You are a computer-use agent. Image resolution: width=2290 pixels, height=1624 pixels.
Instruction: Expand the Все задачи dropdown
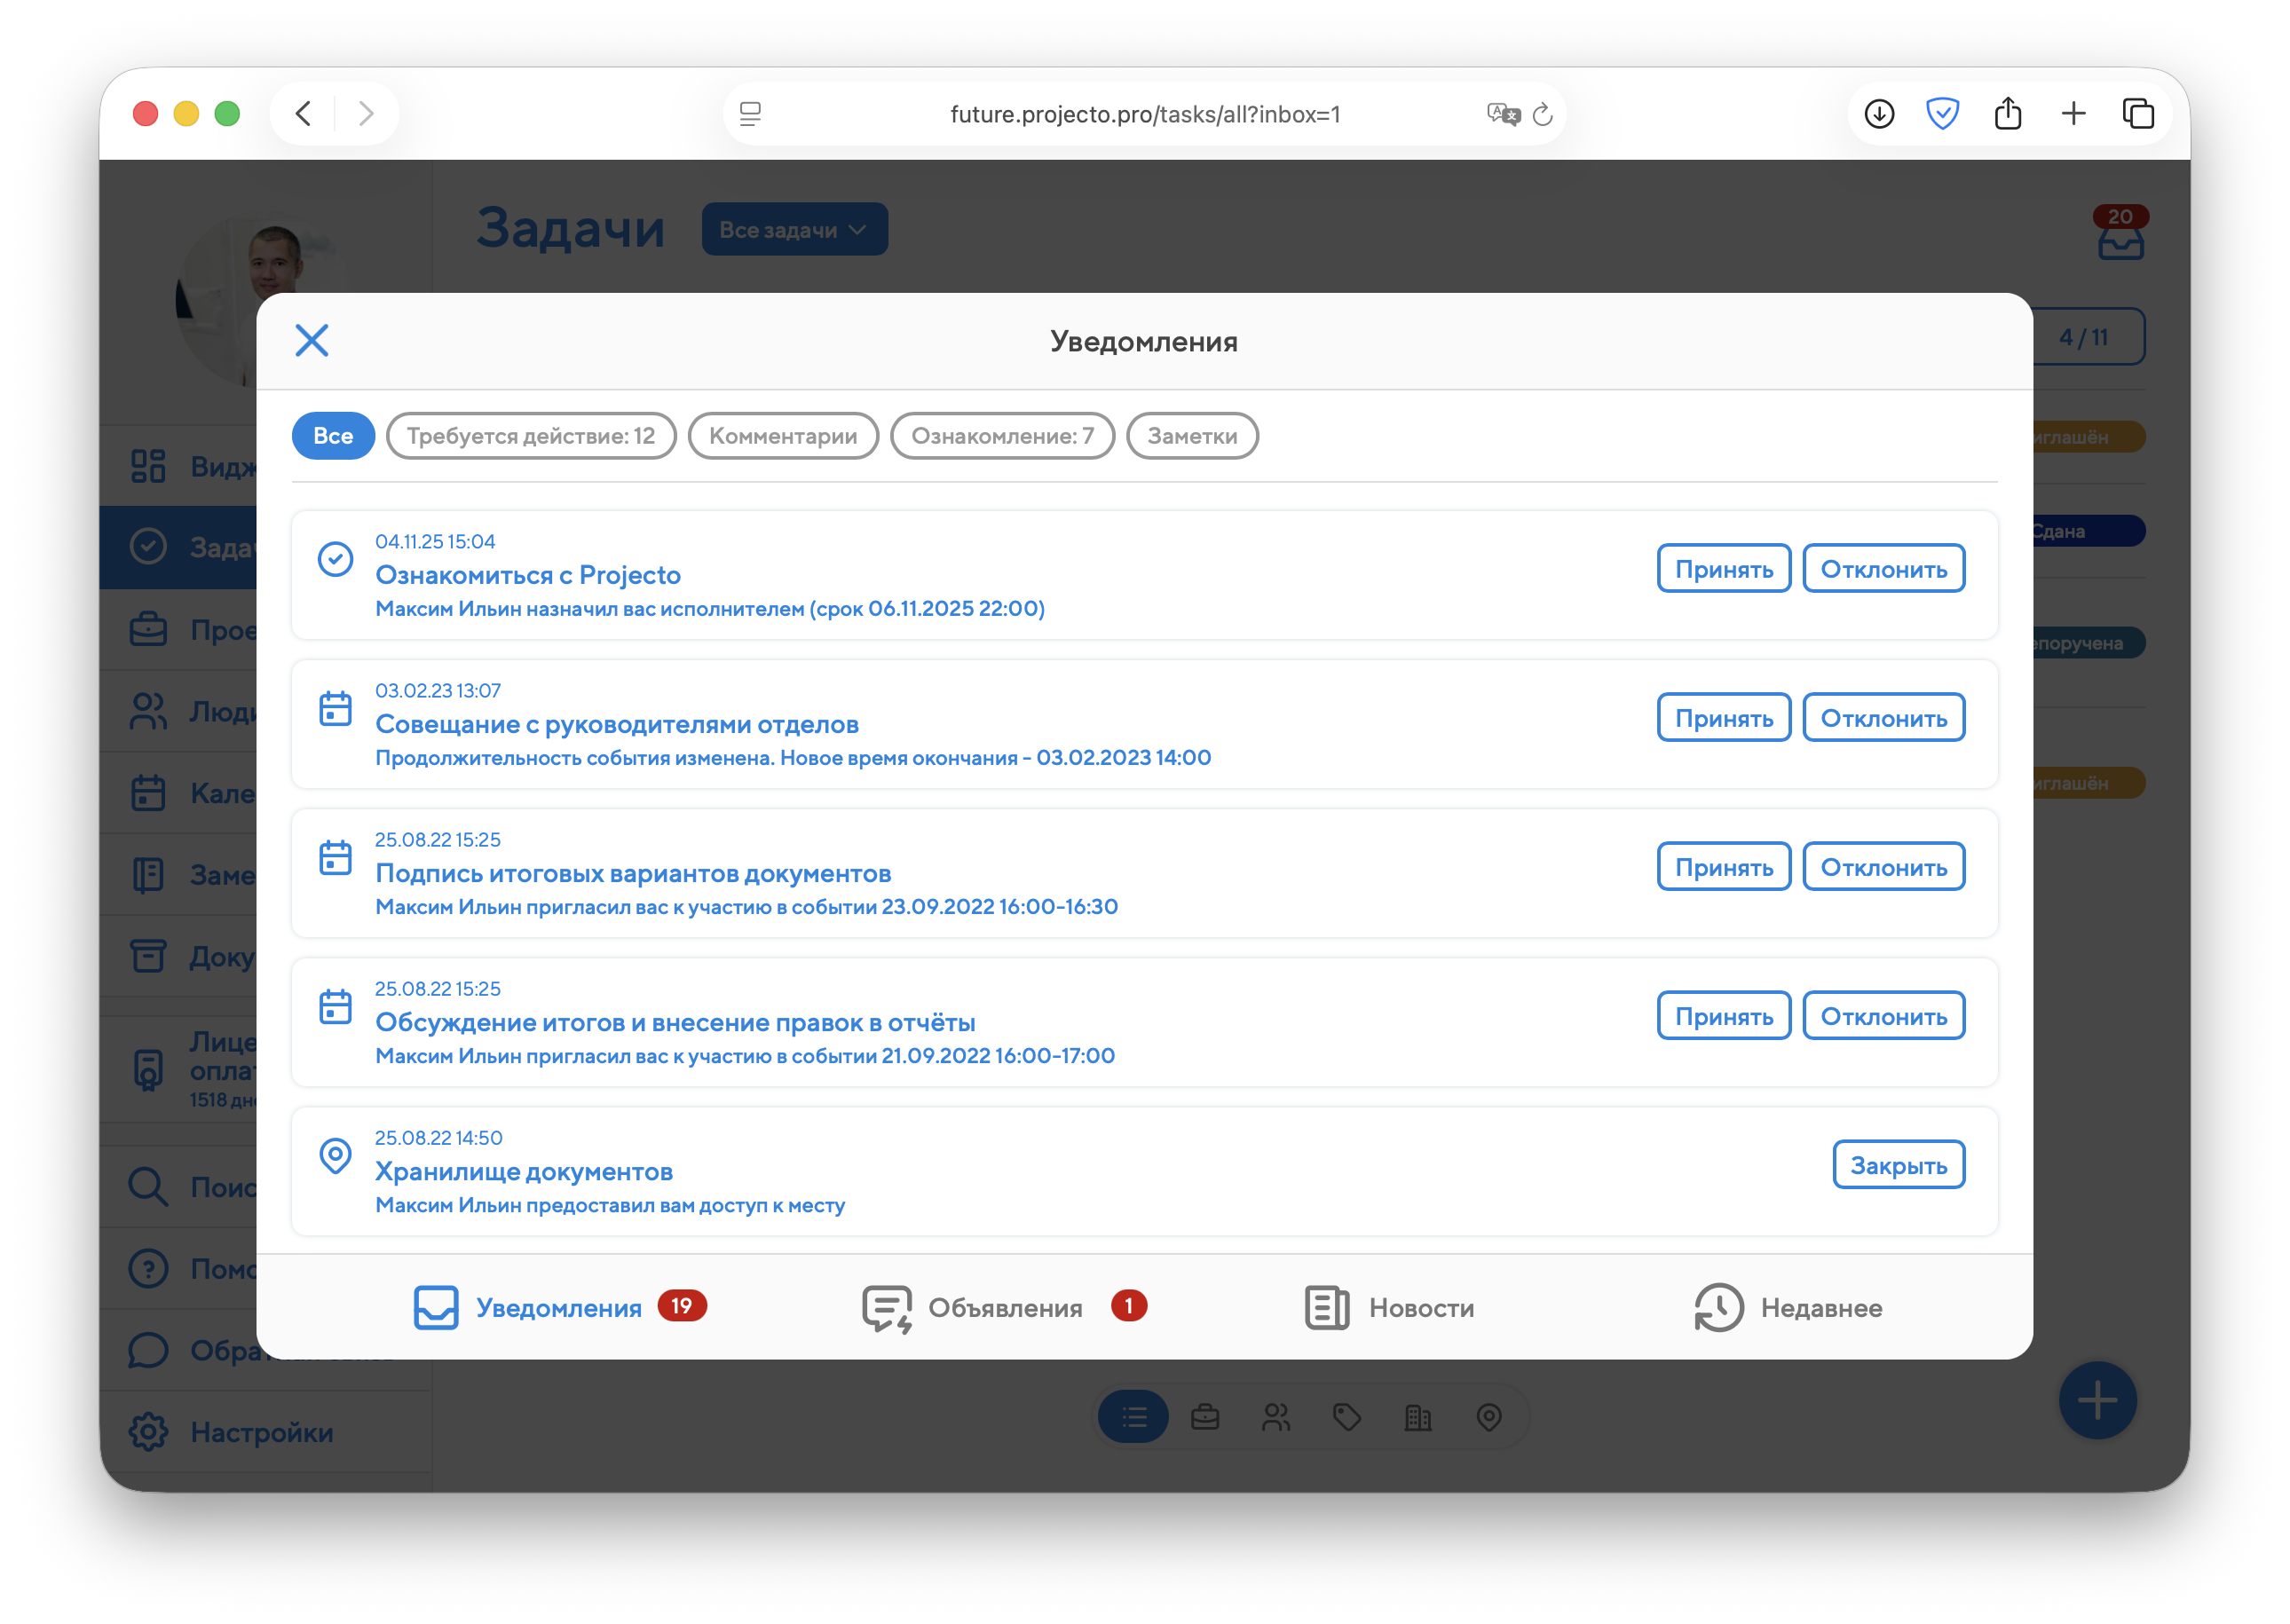[x=794, y=230]
